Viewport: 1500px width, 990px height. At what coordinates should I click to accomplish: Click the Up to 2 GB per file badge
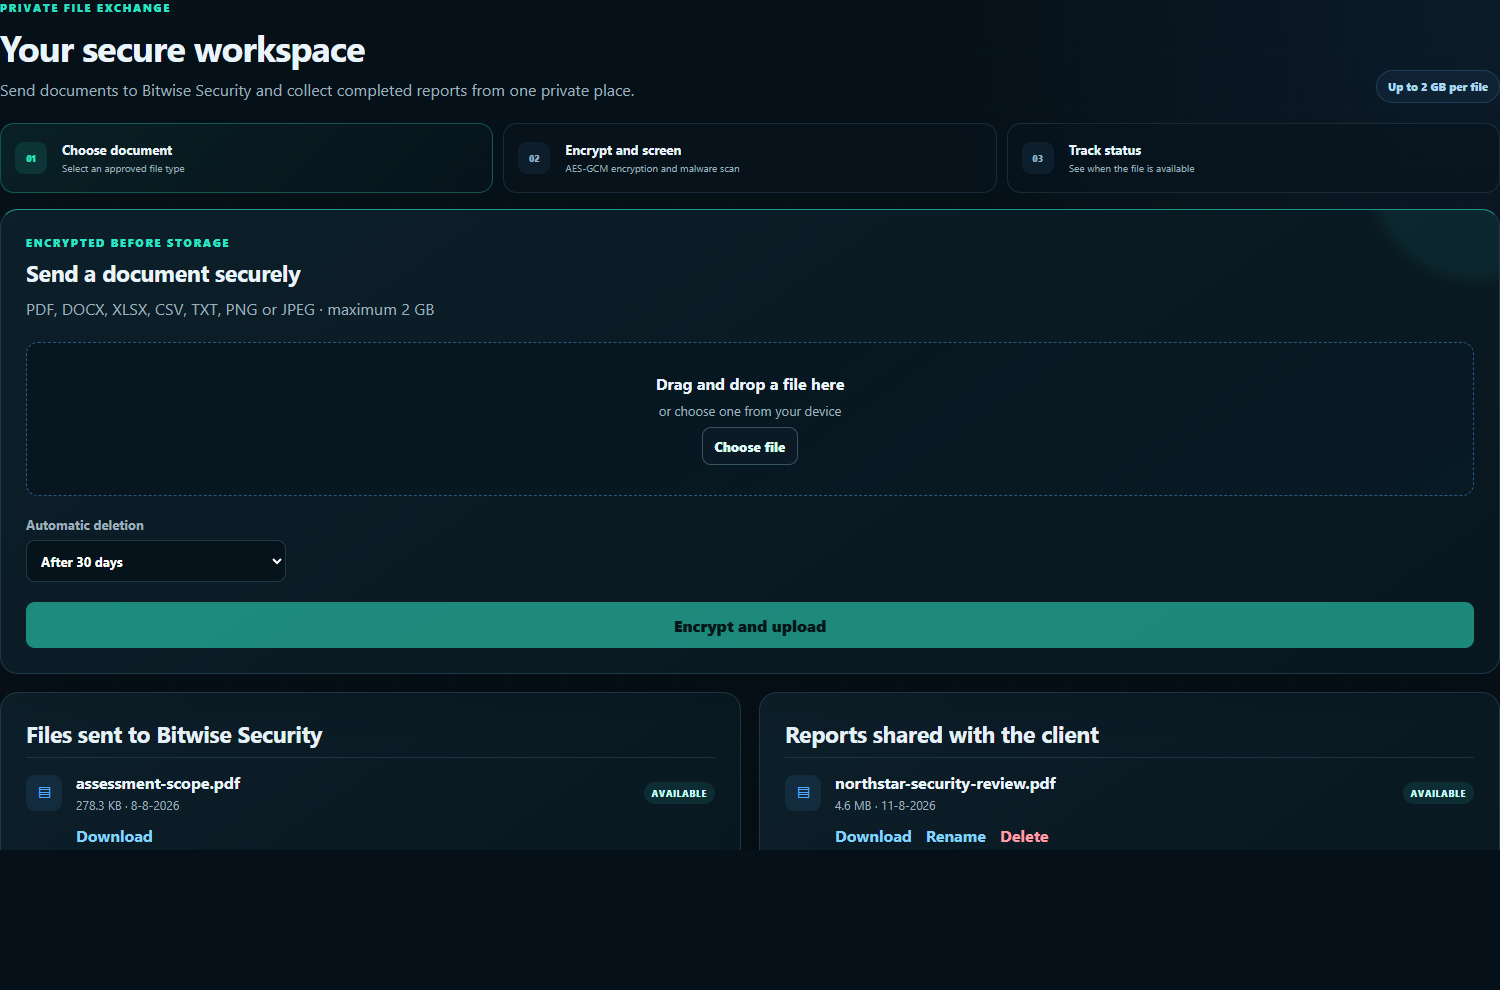(1437, 87)
